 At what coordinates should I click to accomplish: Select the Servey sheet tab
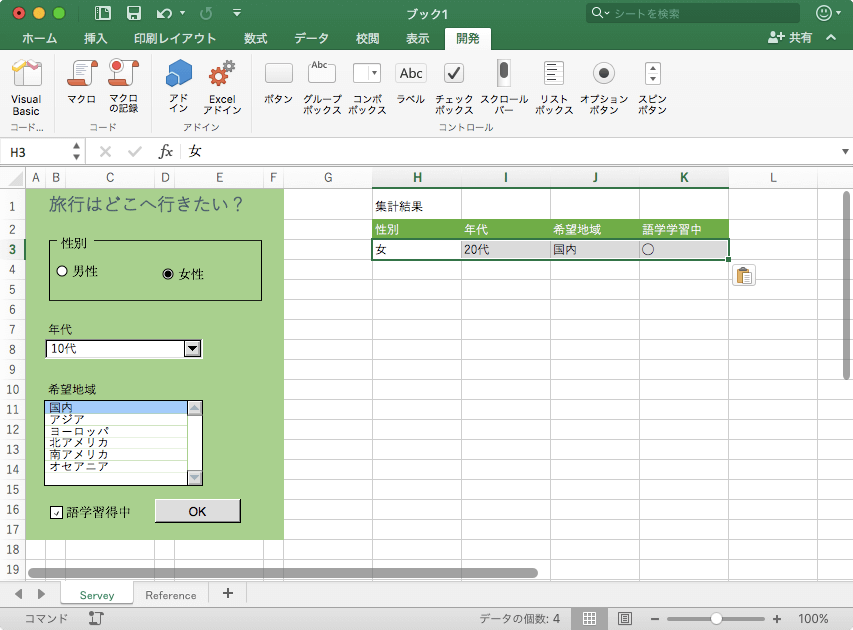coord(97,595)
